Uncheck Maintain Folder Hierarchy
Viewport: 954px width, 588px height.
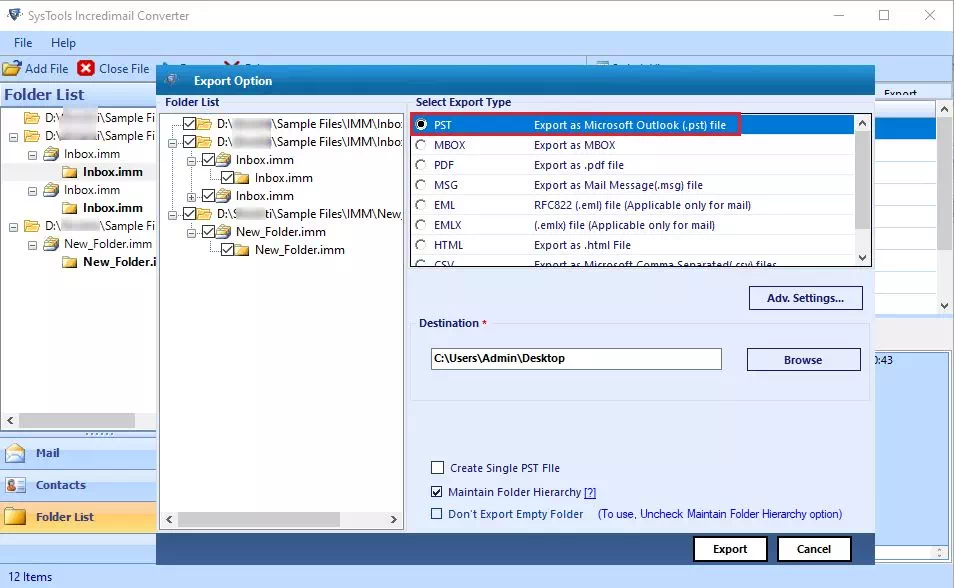pos(436,492)
